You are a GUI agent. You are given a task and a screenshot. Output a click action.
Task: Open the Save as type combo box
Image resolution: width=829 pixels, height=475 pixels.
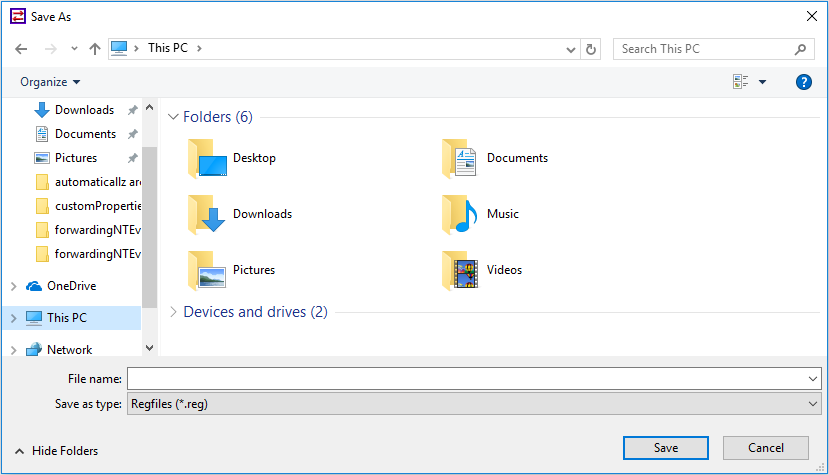472,404
